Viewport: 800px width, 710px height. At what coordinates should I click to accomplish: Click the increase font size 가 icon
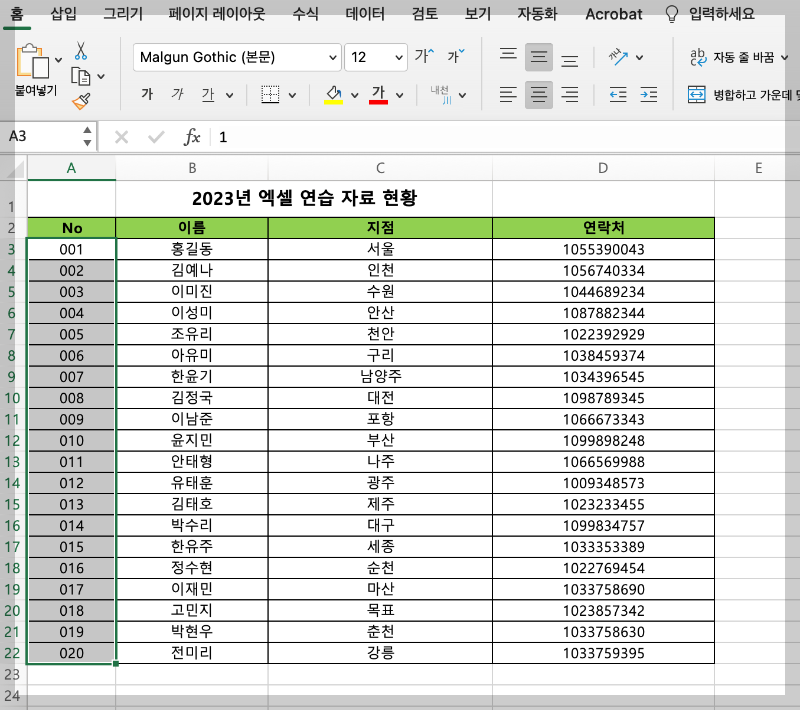[421, 57]
